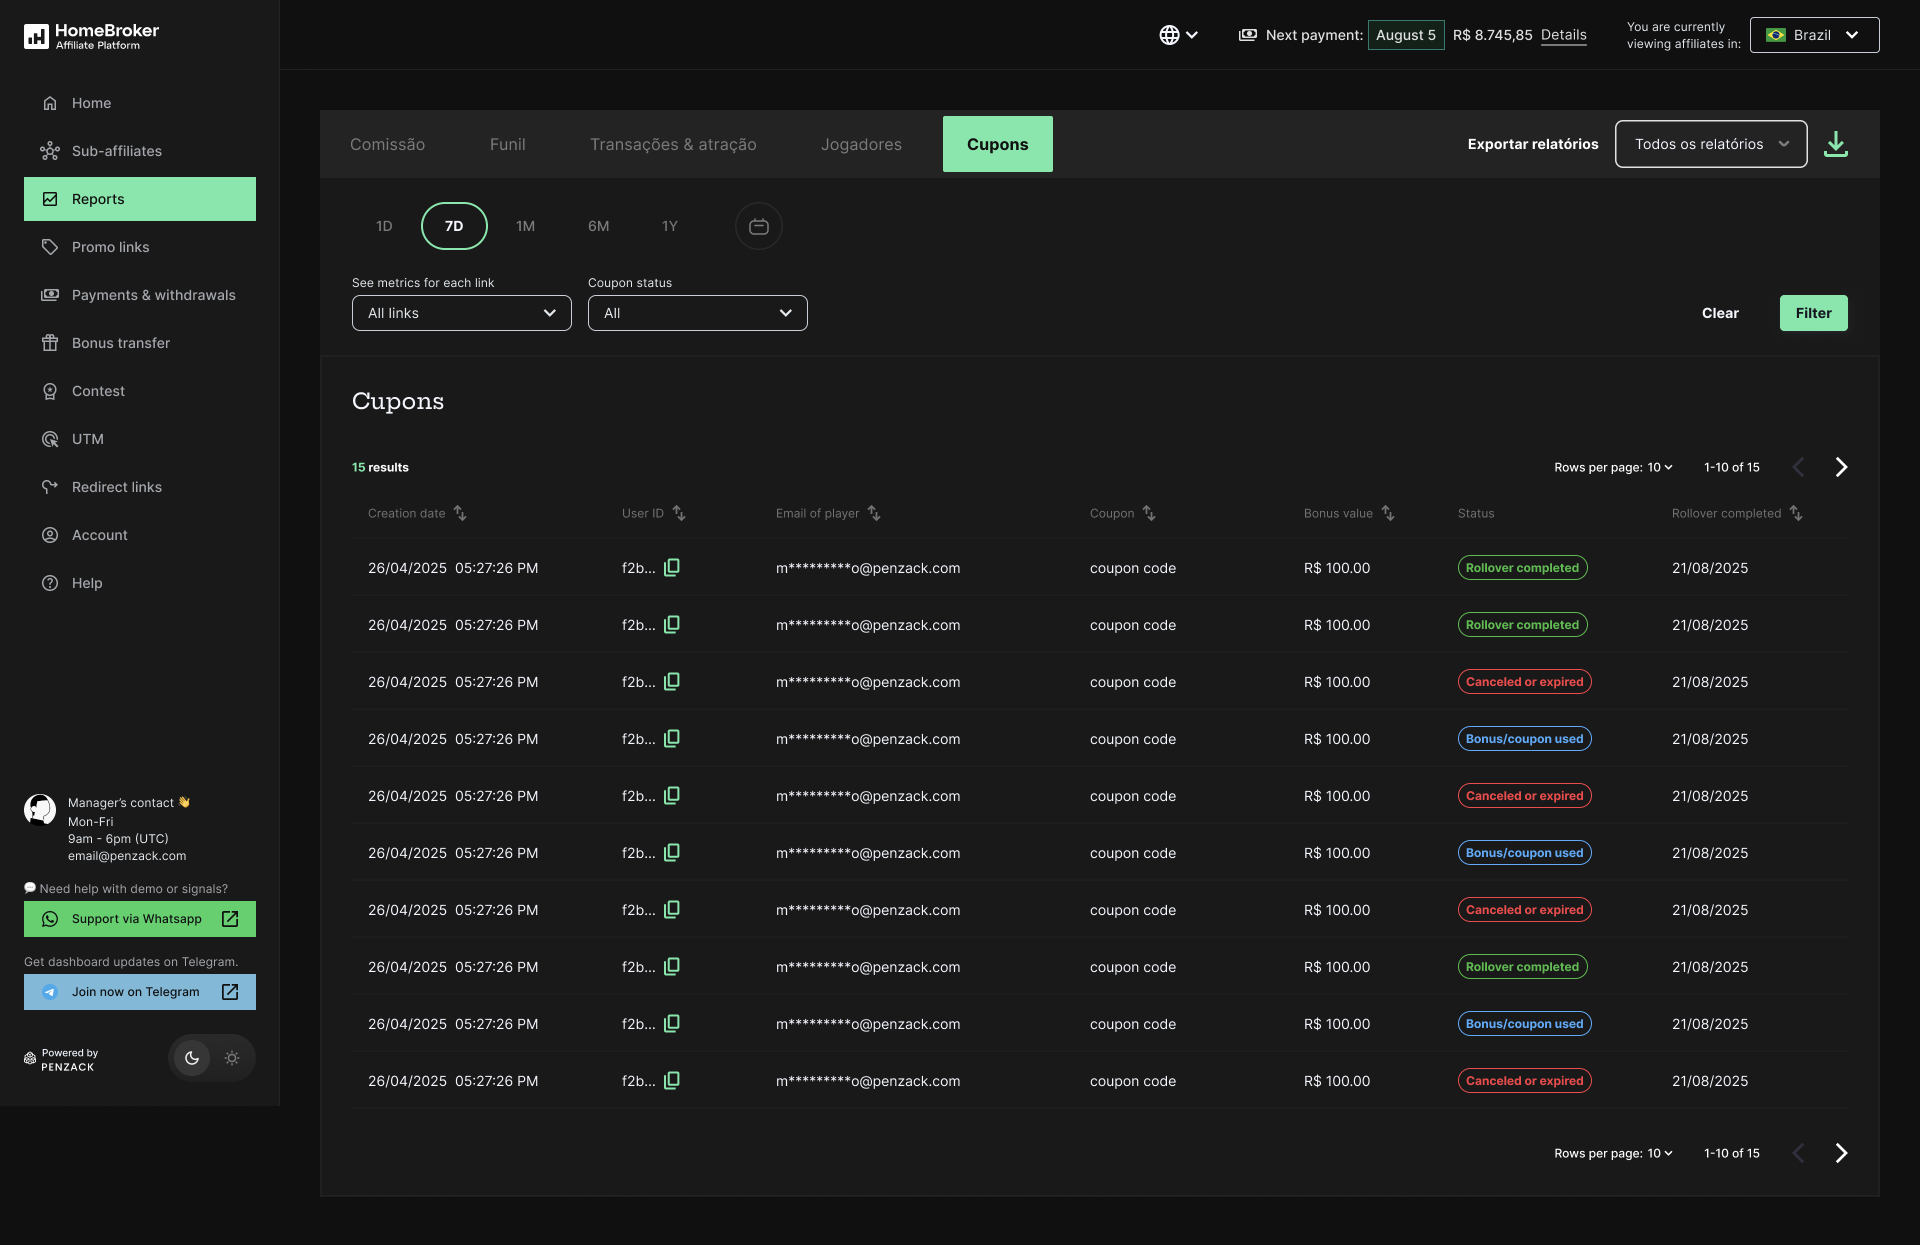Open Todos os relatórios export dropdown
This screenshot has width=1920, height=1245.
click(x=1710, y=144)
